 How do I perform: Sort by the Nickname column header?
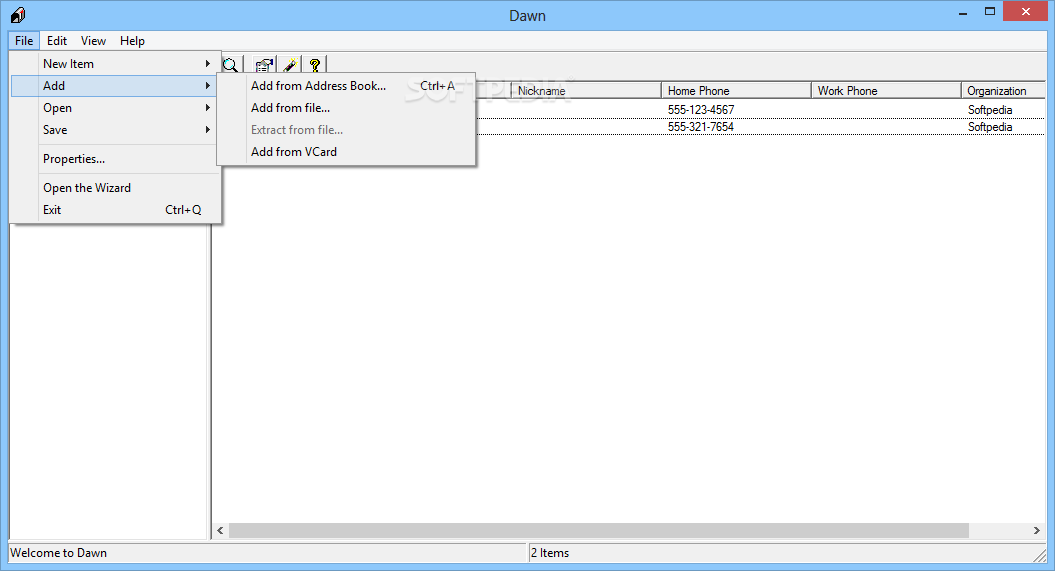(586, 91)
